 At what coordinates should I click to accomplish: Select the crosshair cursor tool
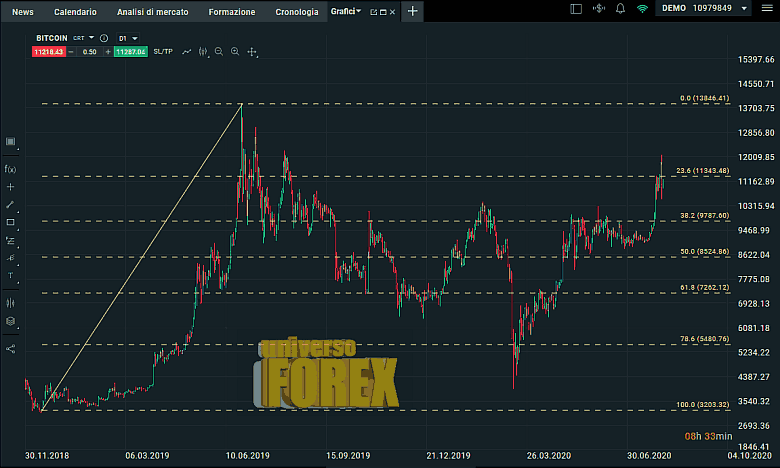(10, 187)
